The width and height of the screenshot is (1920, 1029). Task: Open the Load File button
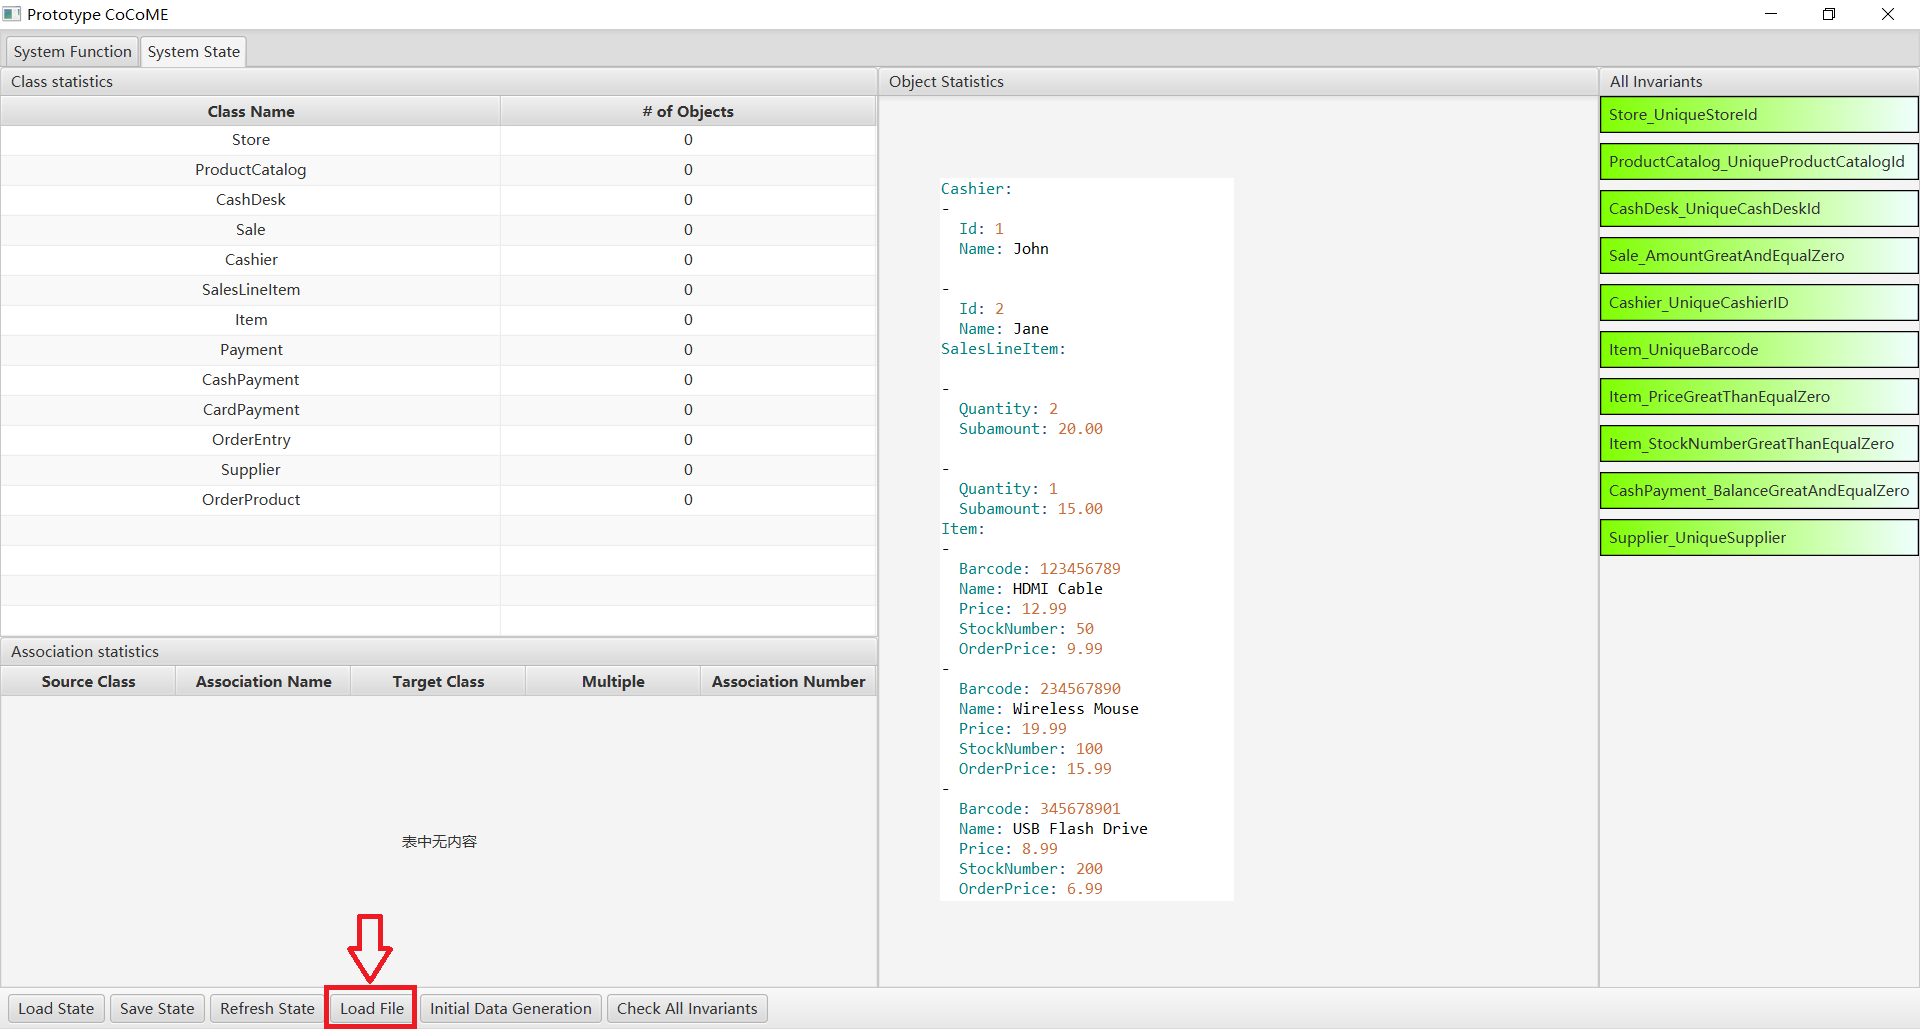(371, 1008)
